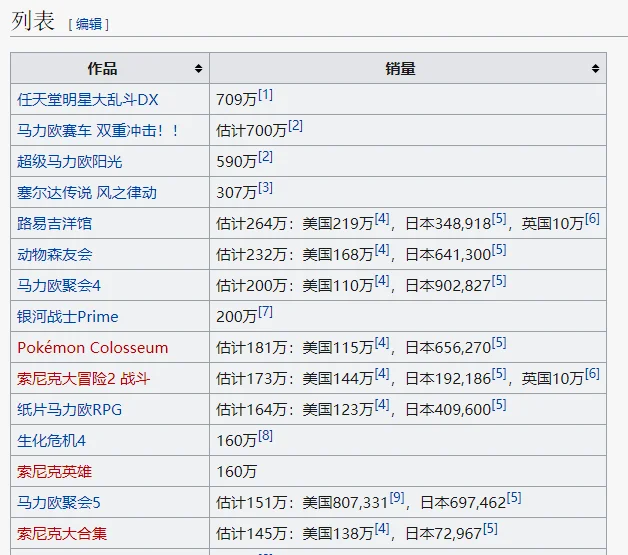Select the 日本902,827 figure
This screenshot has width=628, height=555.
pos(448,286)
